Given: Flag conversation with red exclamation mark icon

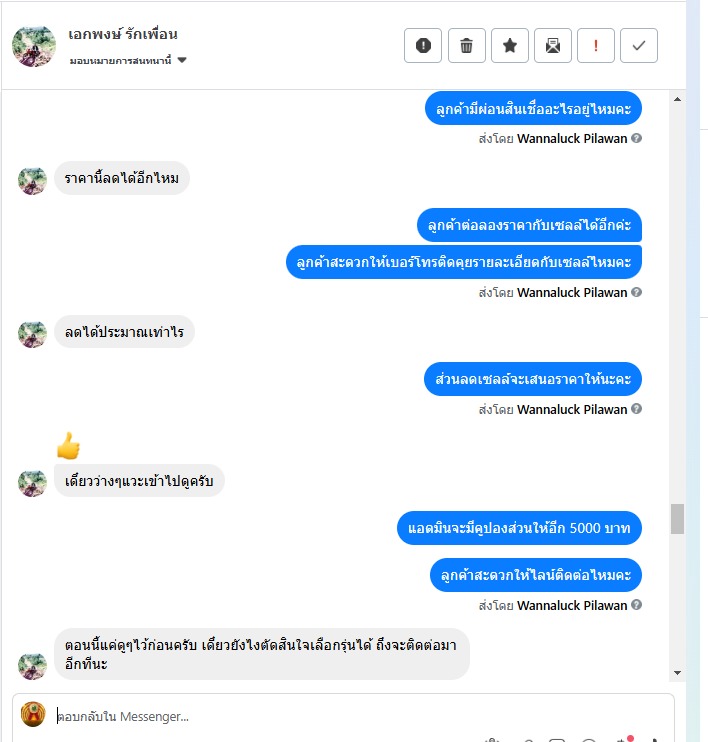Looking at the screenshot, I should point(596,45).
